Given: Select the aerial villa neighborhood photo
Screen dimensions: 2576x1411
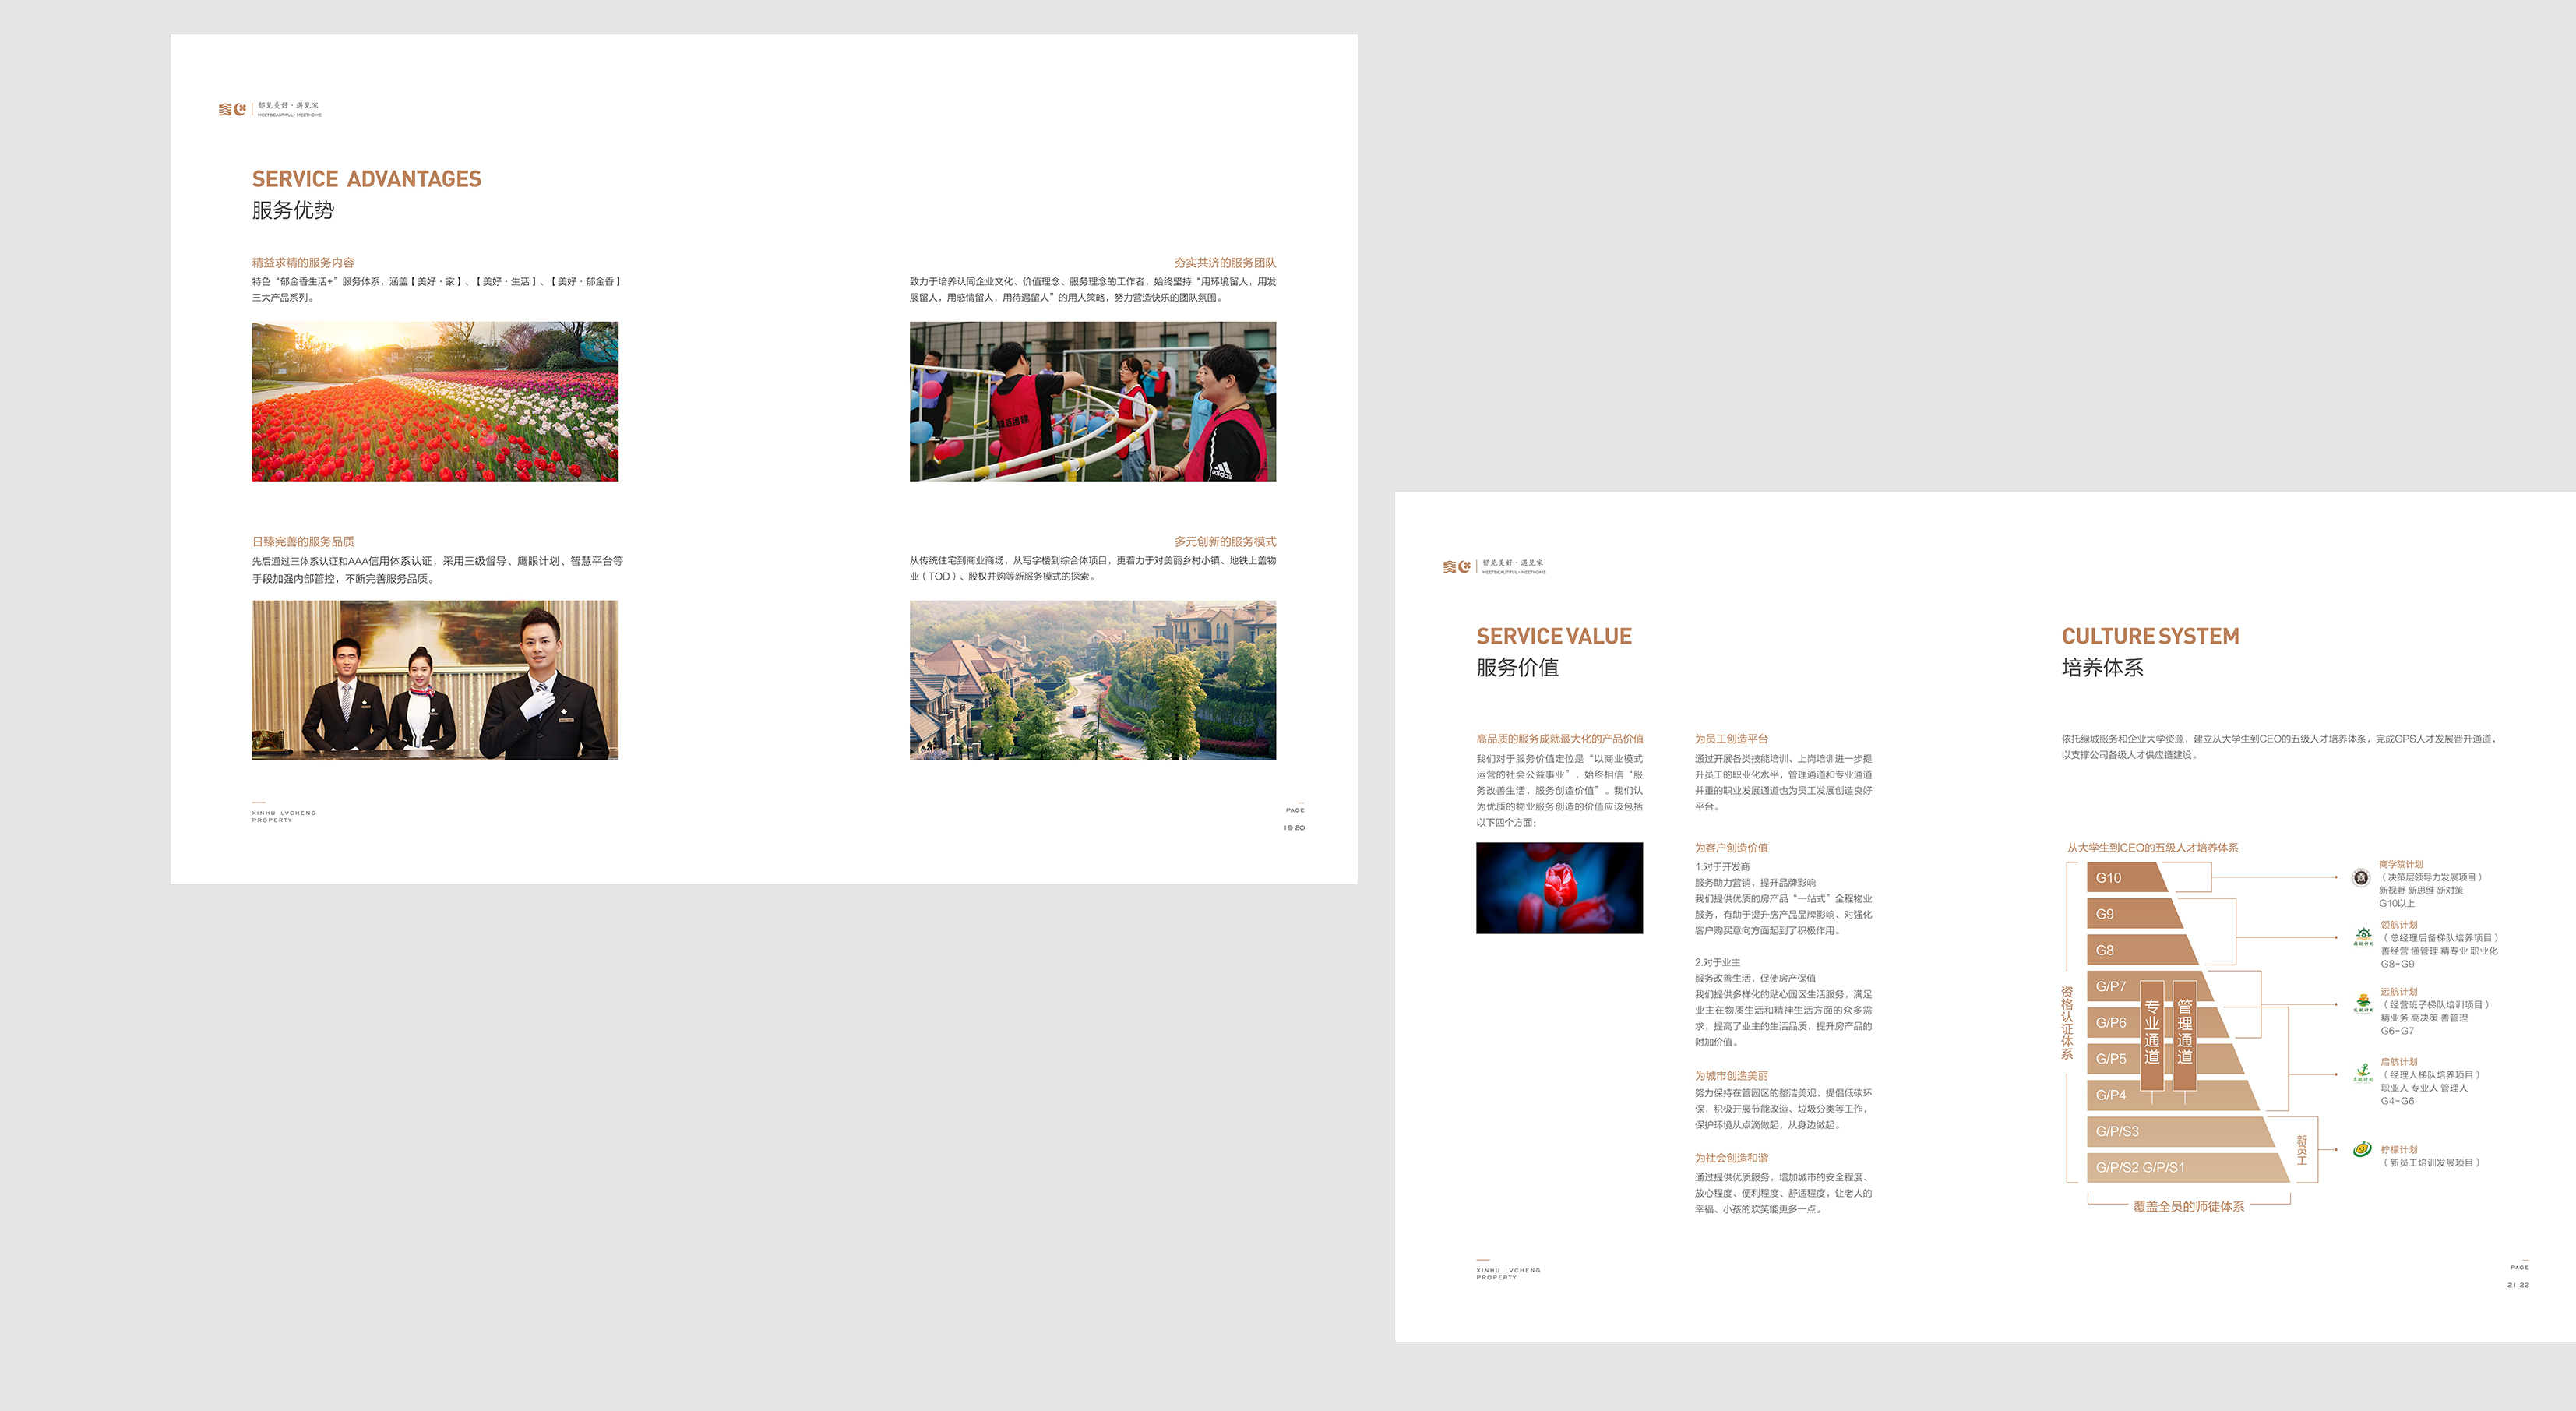Looking at the screenshot, I should click(1092, 680).
